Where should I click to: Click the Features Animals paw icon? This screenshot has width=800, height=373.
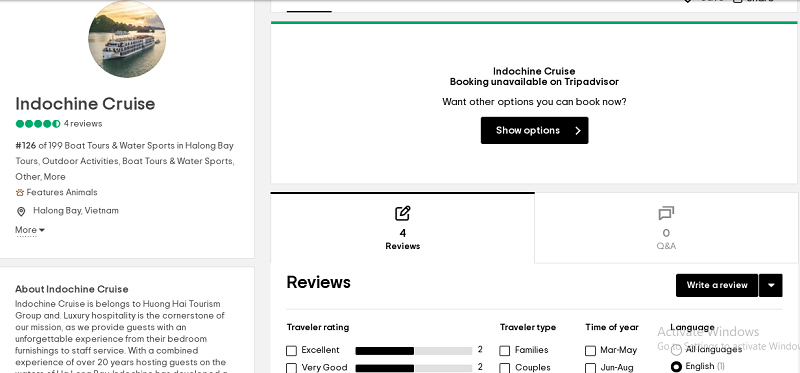(x=20, y=192)
